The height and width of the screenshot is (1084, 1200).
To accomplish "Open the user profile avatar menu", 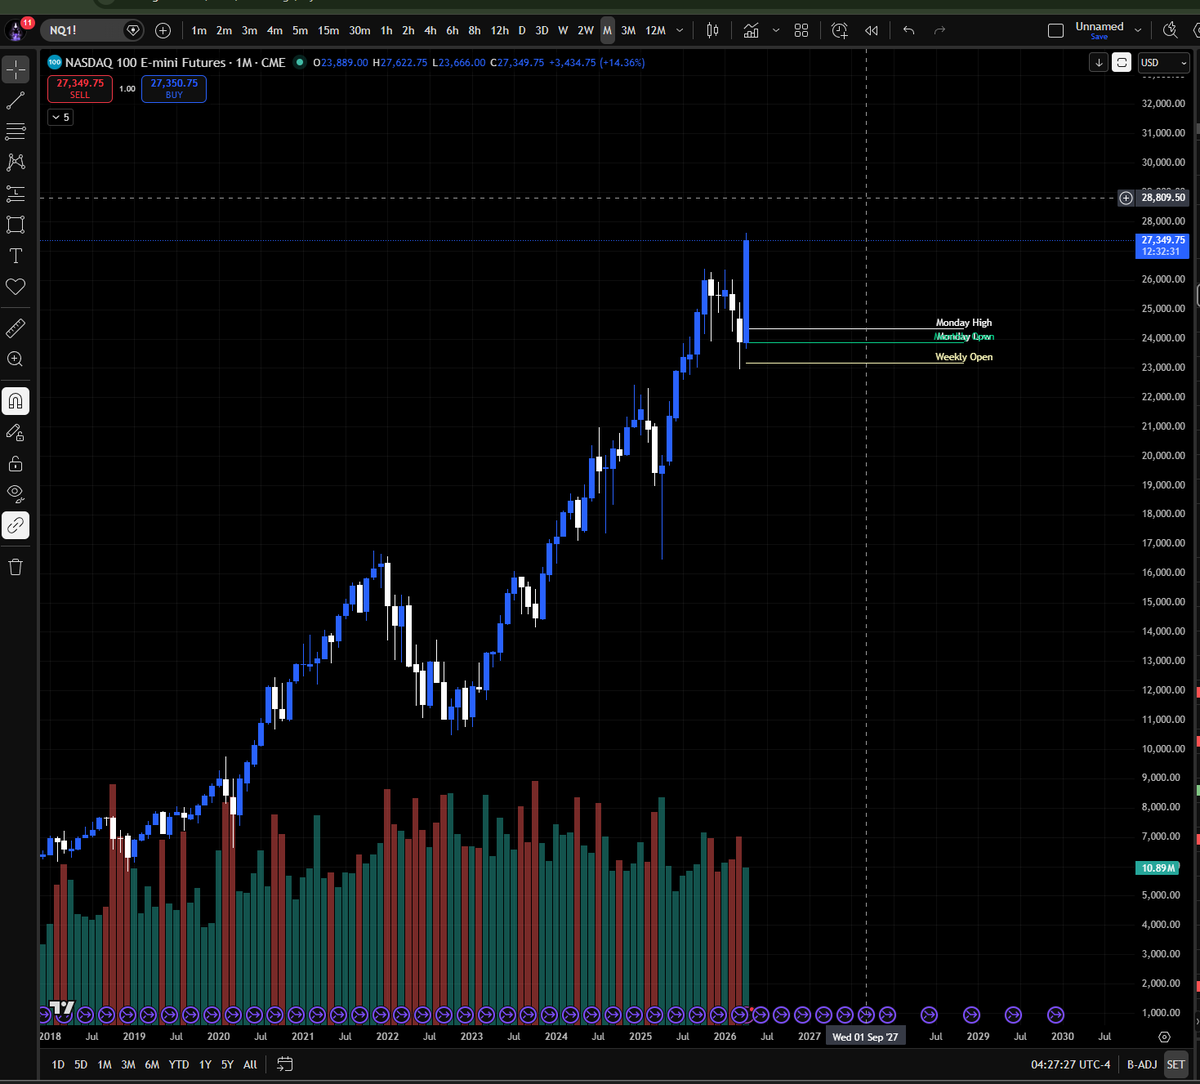I will point(16,30).
